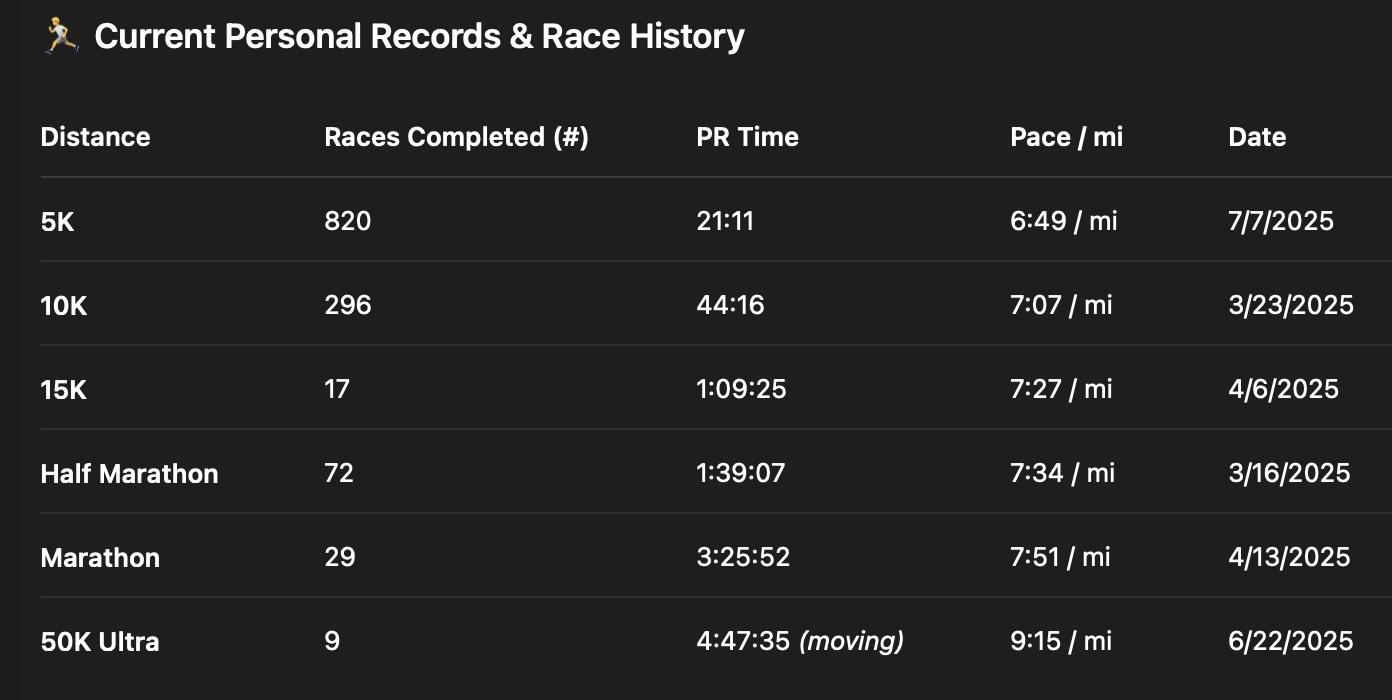
Task: Click the Marathon row label
Action: pos(100,557)
